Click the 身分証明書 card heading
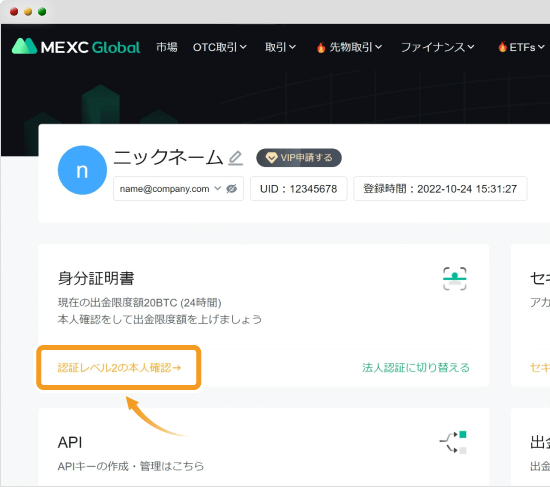Viewport: 550px width, 487px height. click(96, 278)
